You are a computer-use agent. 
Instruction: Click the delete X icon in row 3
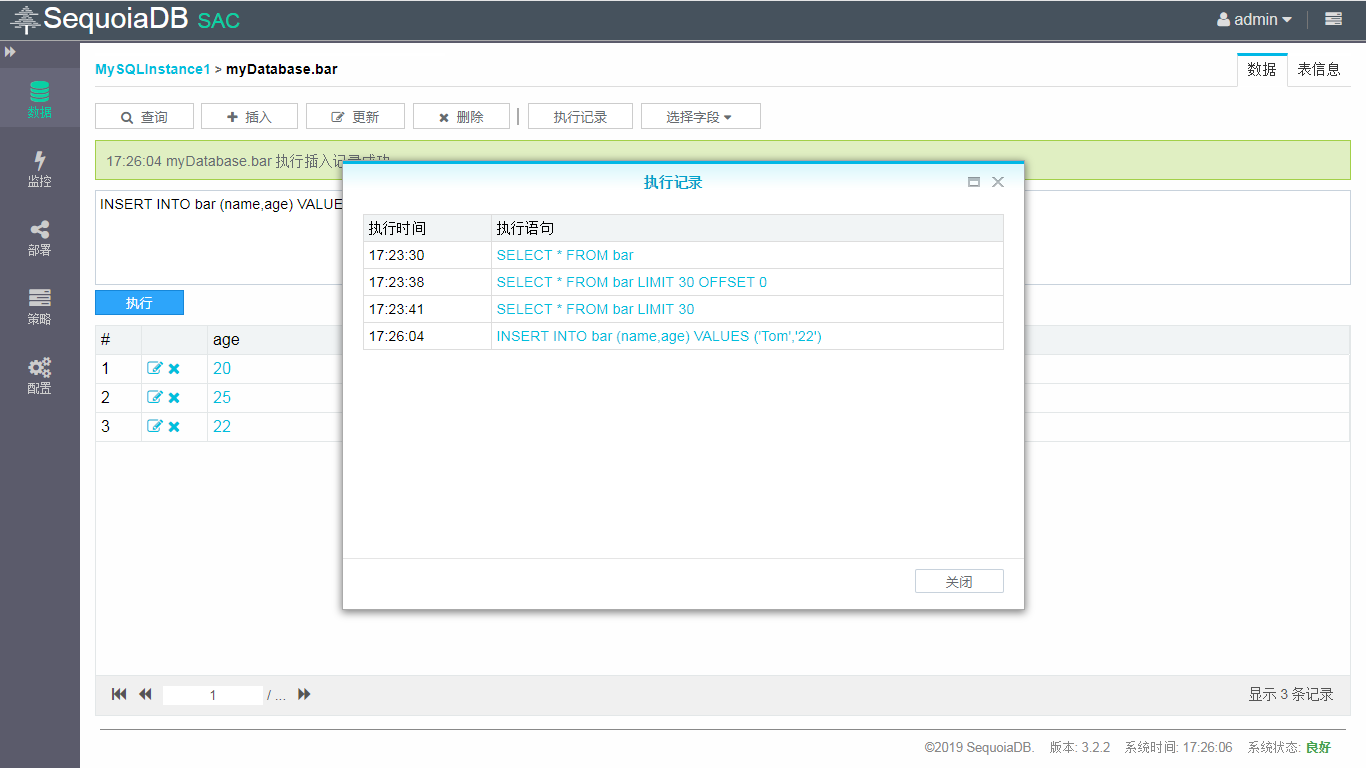click(x=174, y=427)
